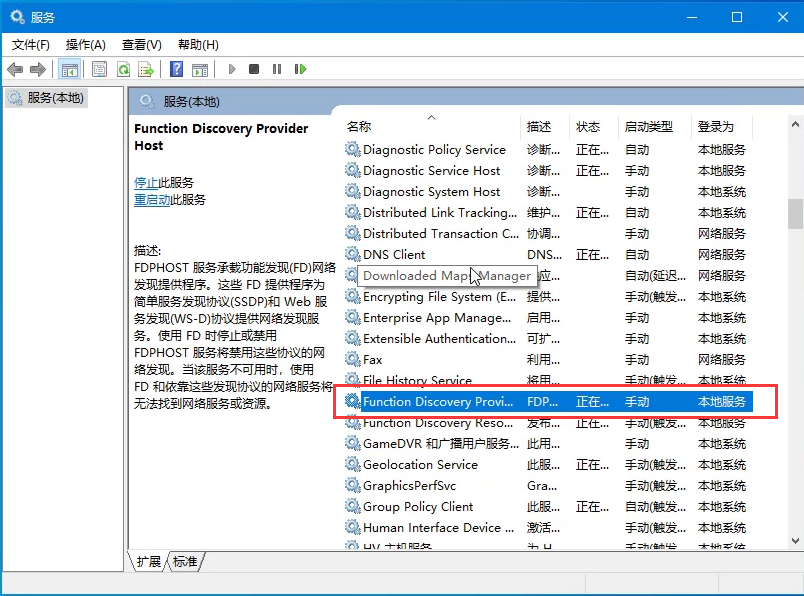Select the Encrypting File System service

(x=548, y=296)
